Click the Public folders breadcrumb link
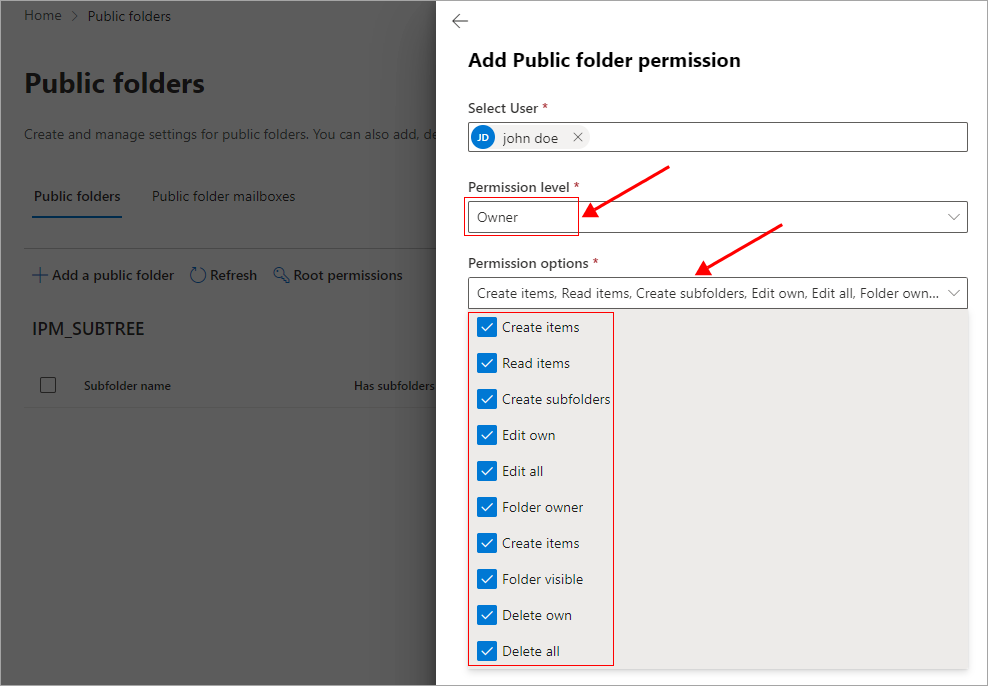 tap(129, 16)
